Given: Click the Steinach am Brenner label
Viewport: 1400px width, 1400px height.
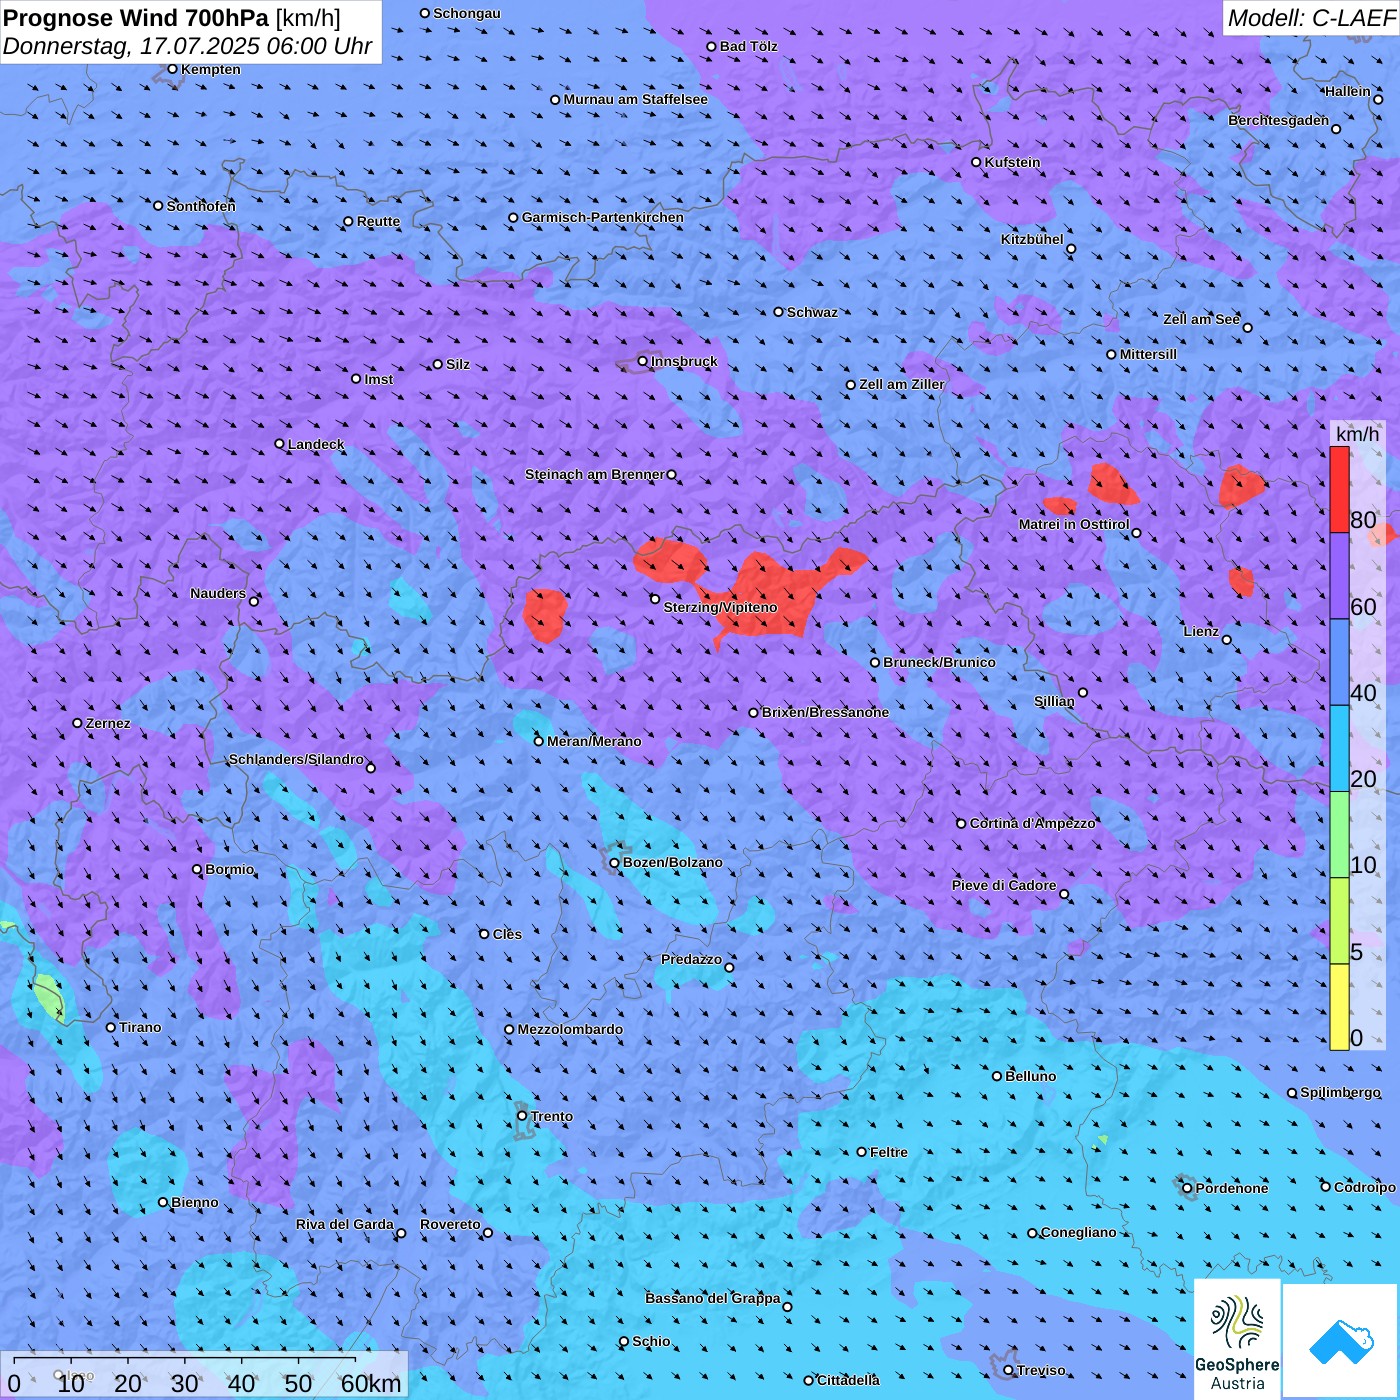Looking at the screenshot, I should pos(595,474).
